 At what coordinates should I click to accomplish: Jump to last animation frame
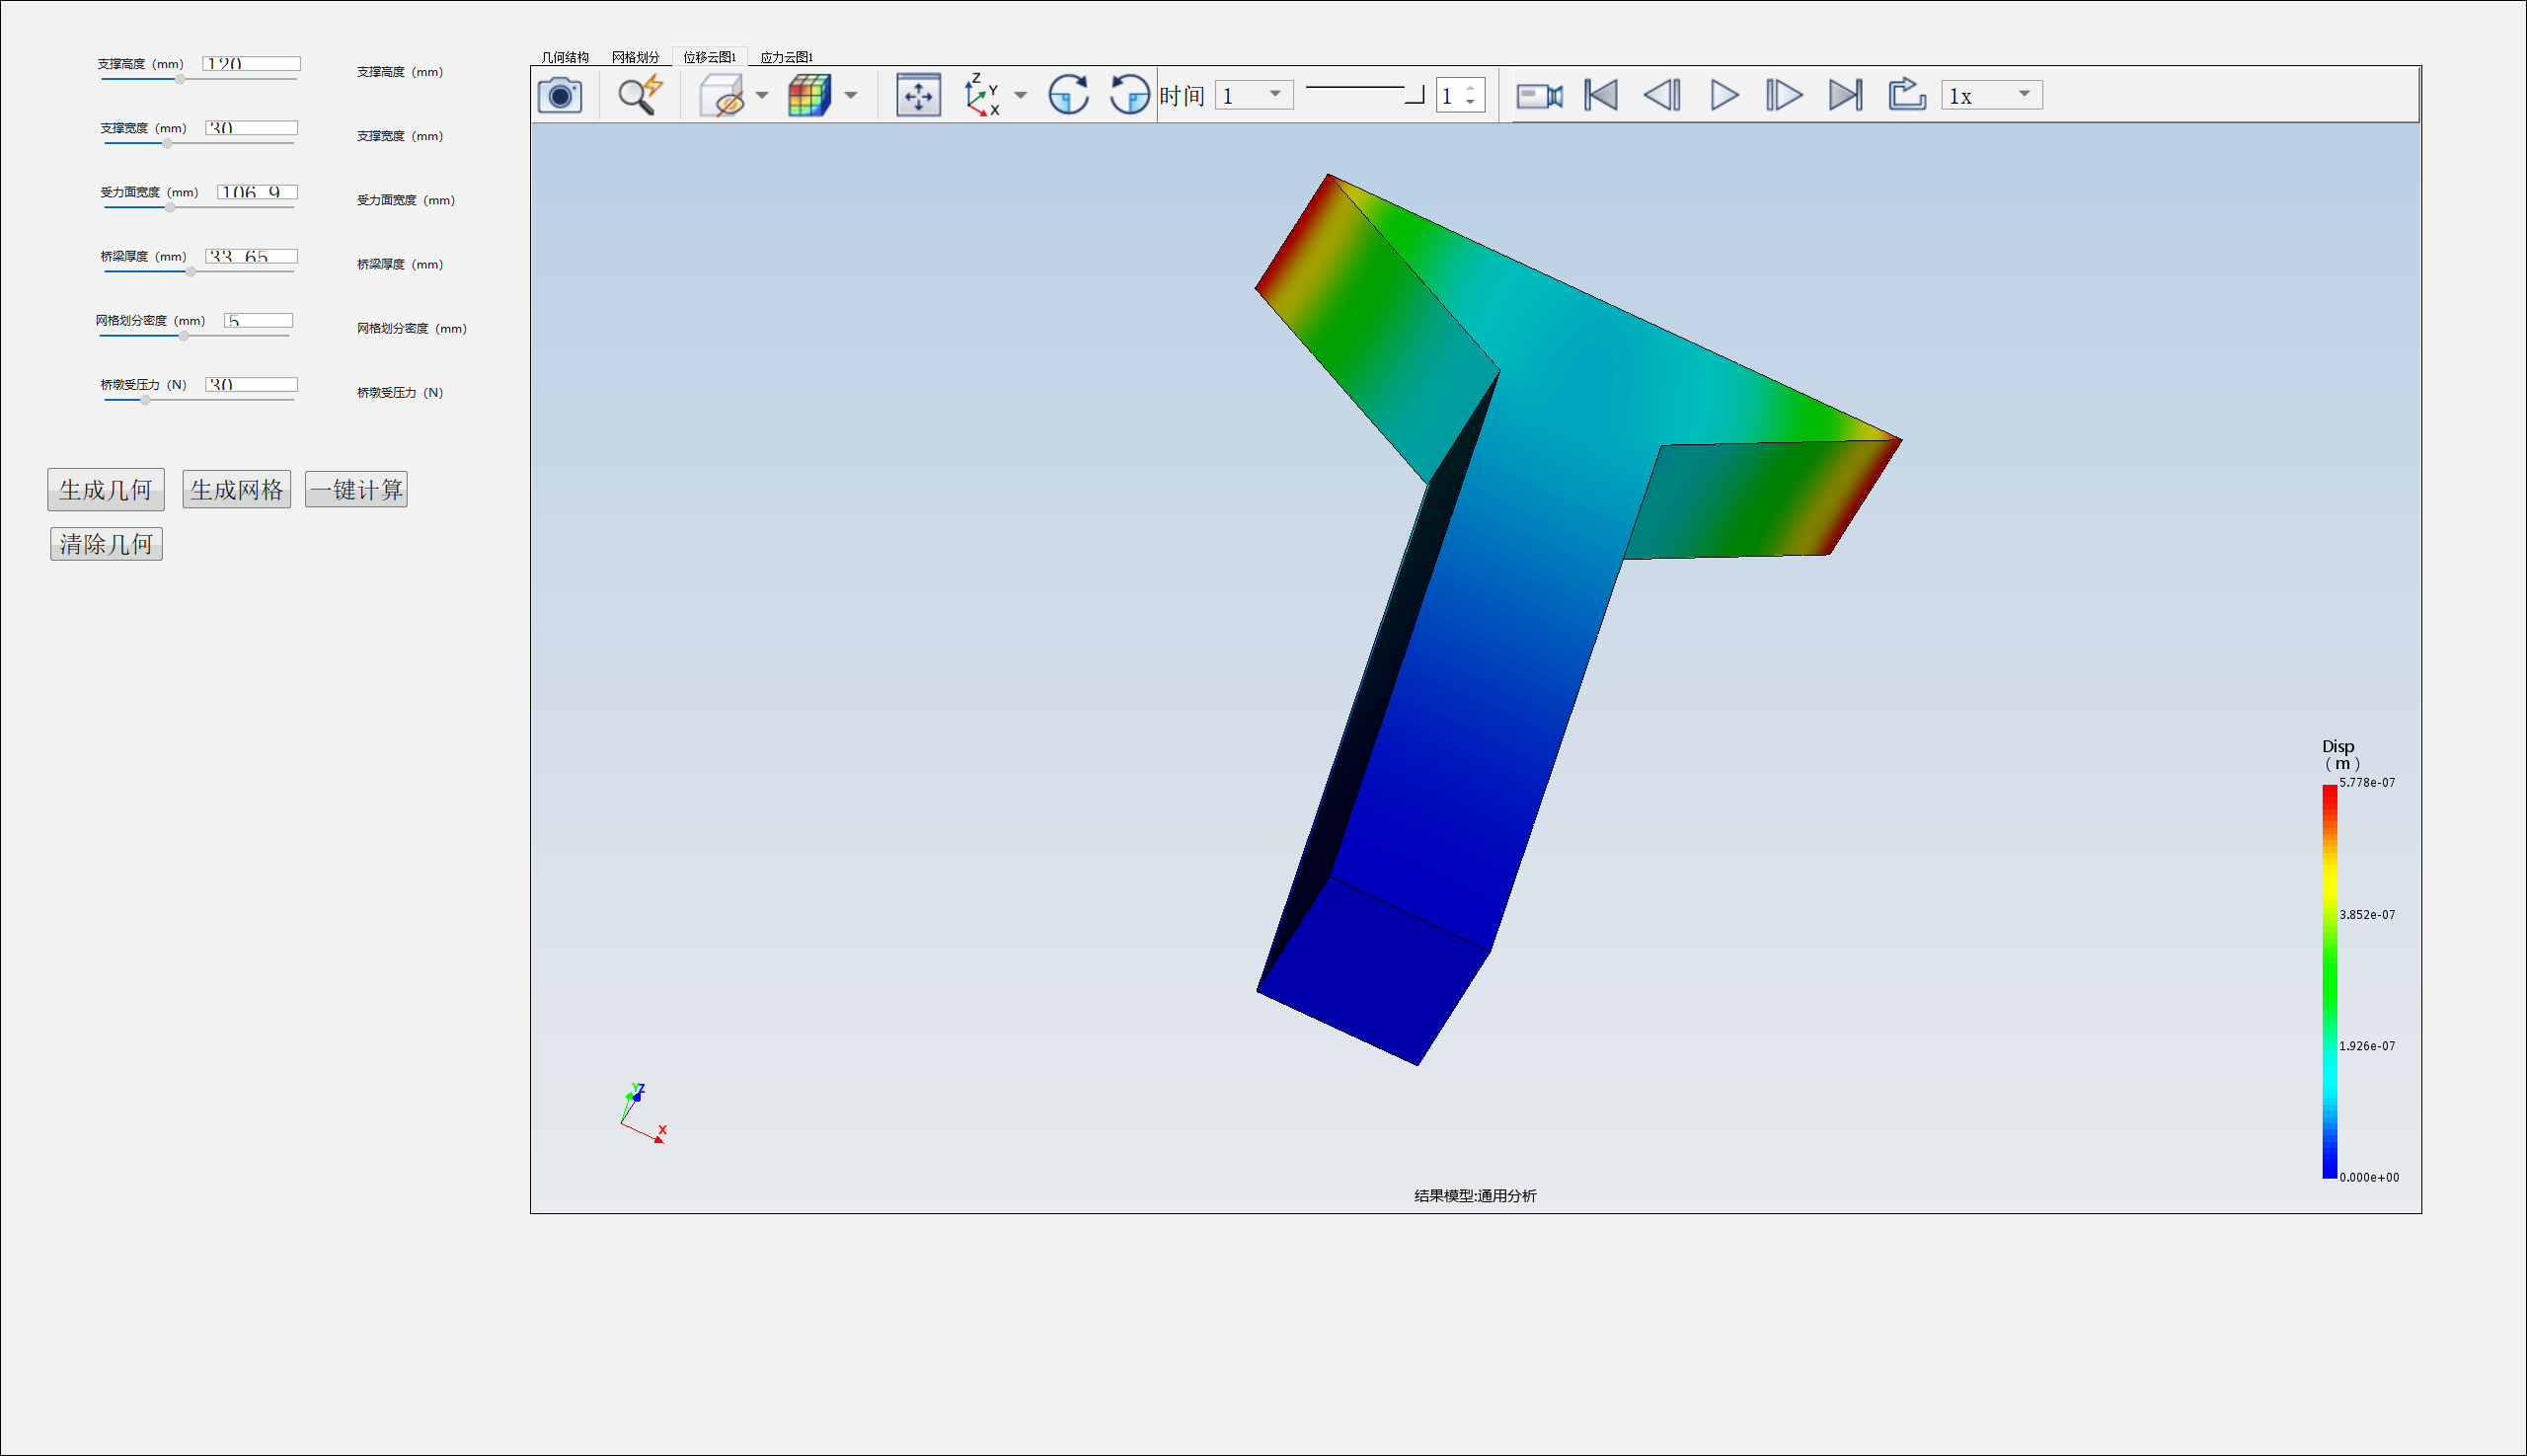[1846, 96]
